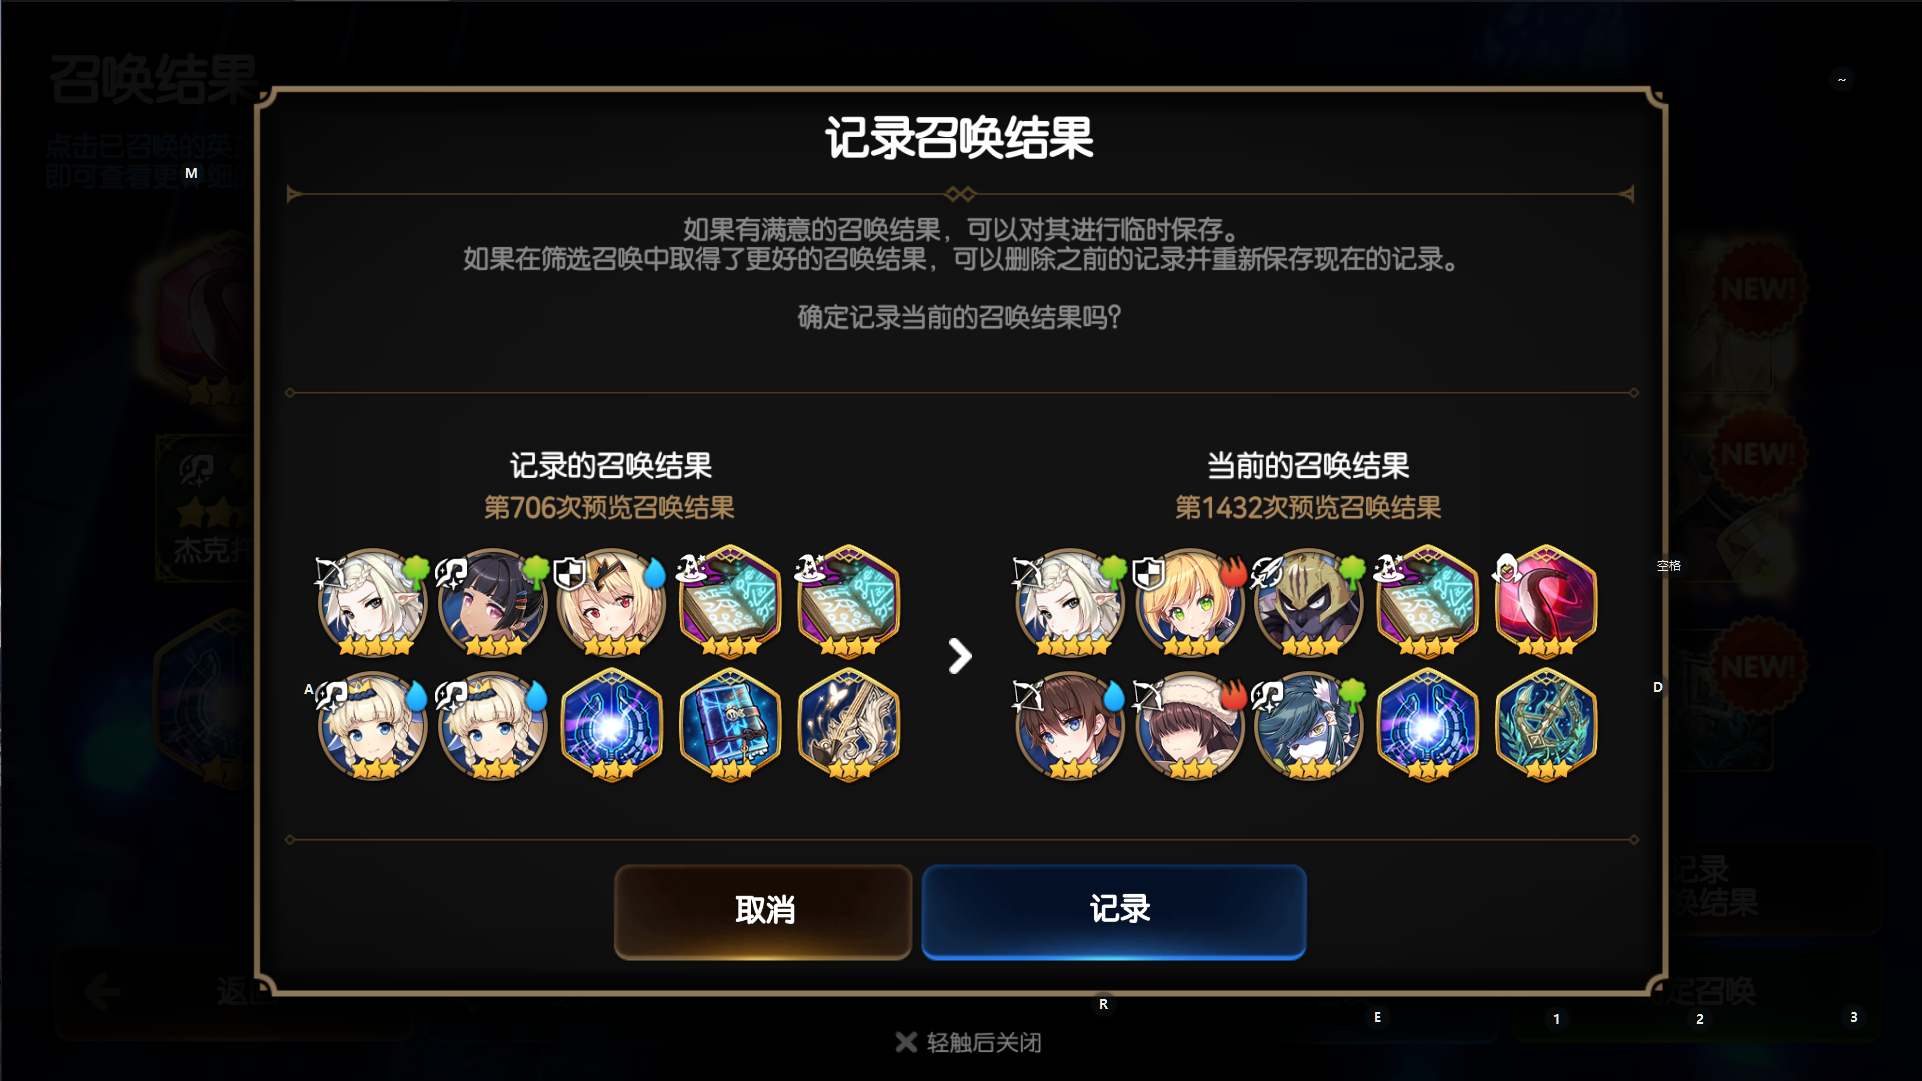
Task: Click the white arrow between result sets
Action: click(x=959, y=656)
